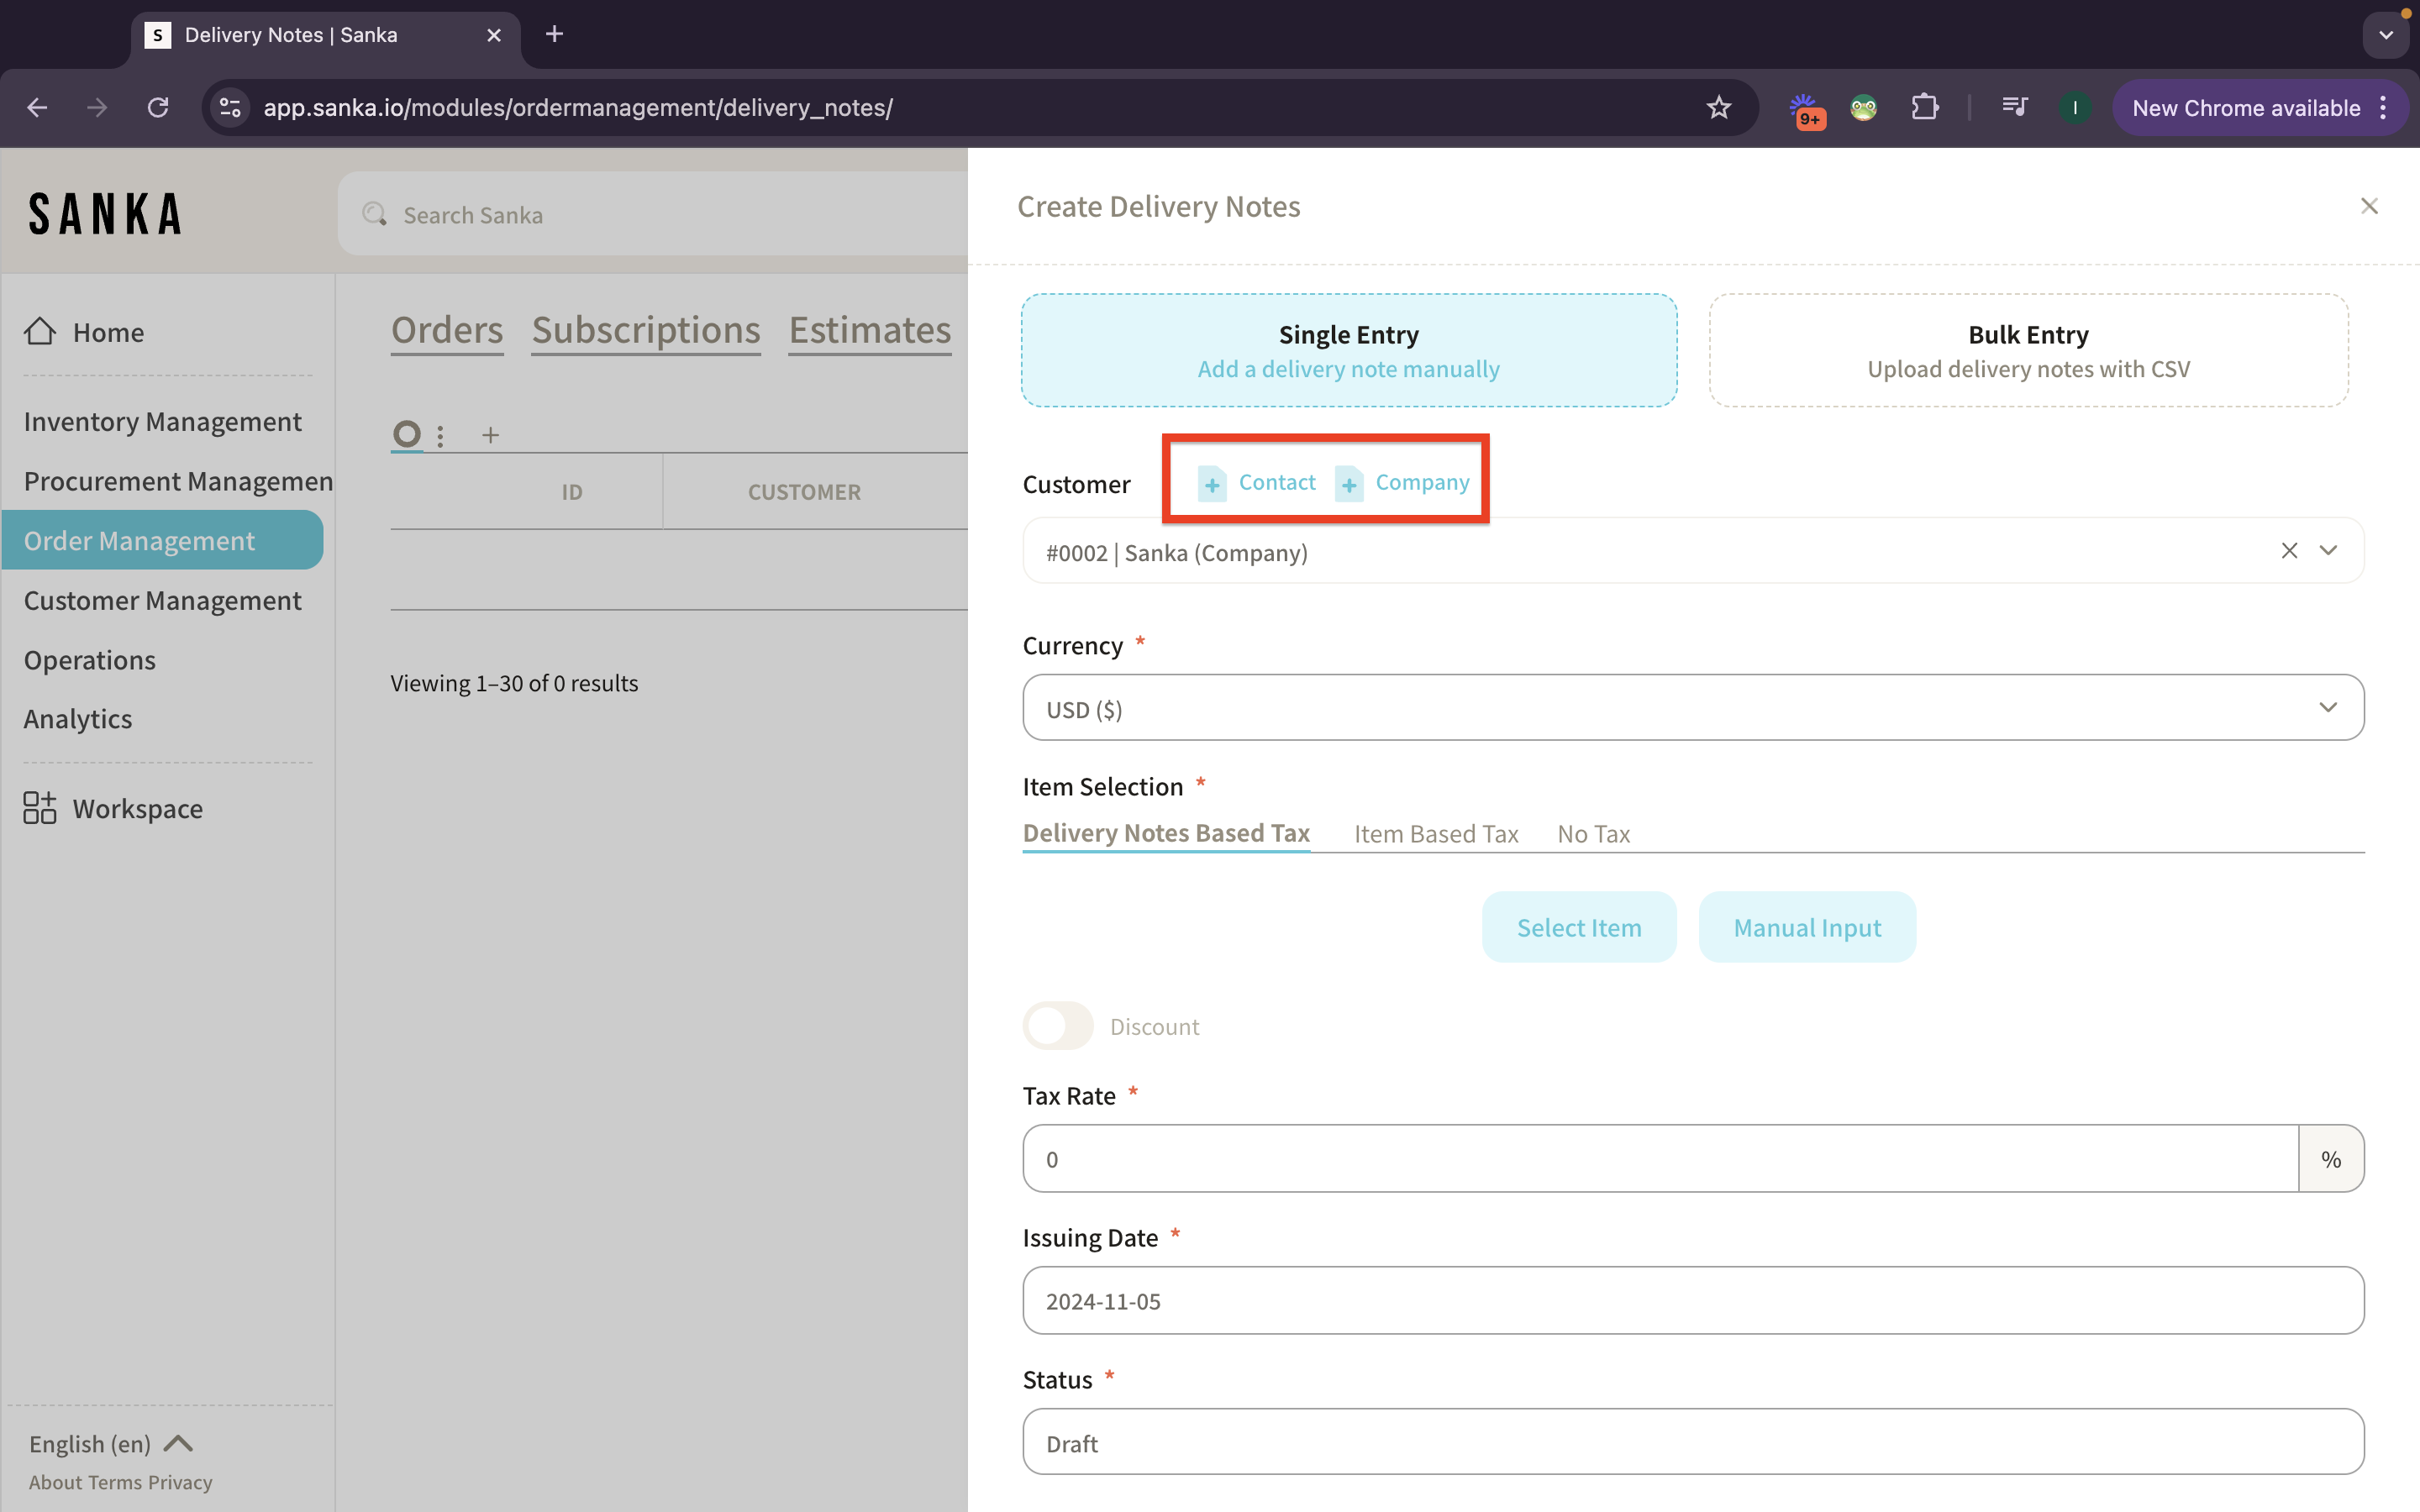Screen dimensions: 2420x1512
Task: Toggle the Discount switch
Action: 1058,1026
